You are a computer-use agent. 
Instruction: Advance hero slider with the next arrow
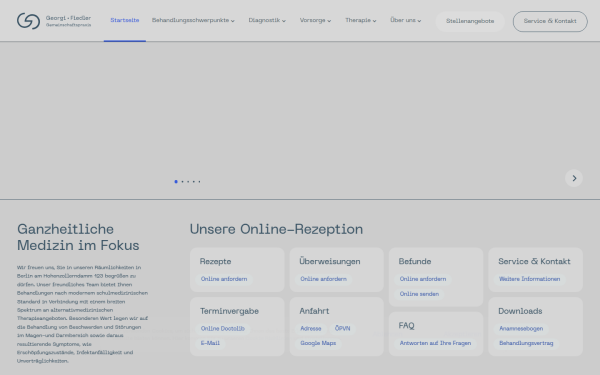click(x=574, y=178)
